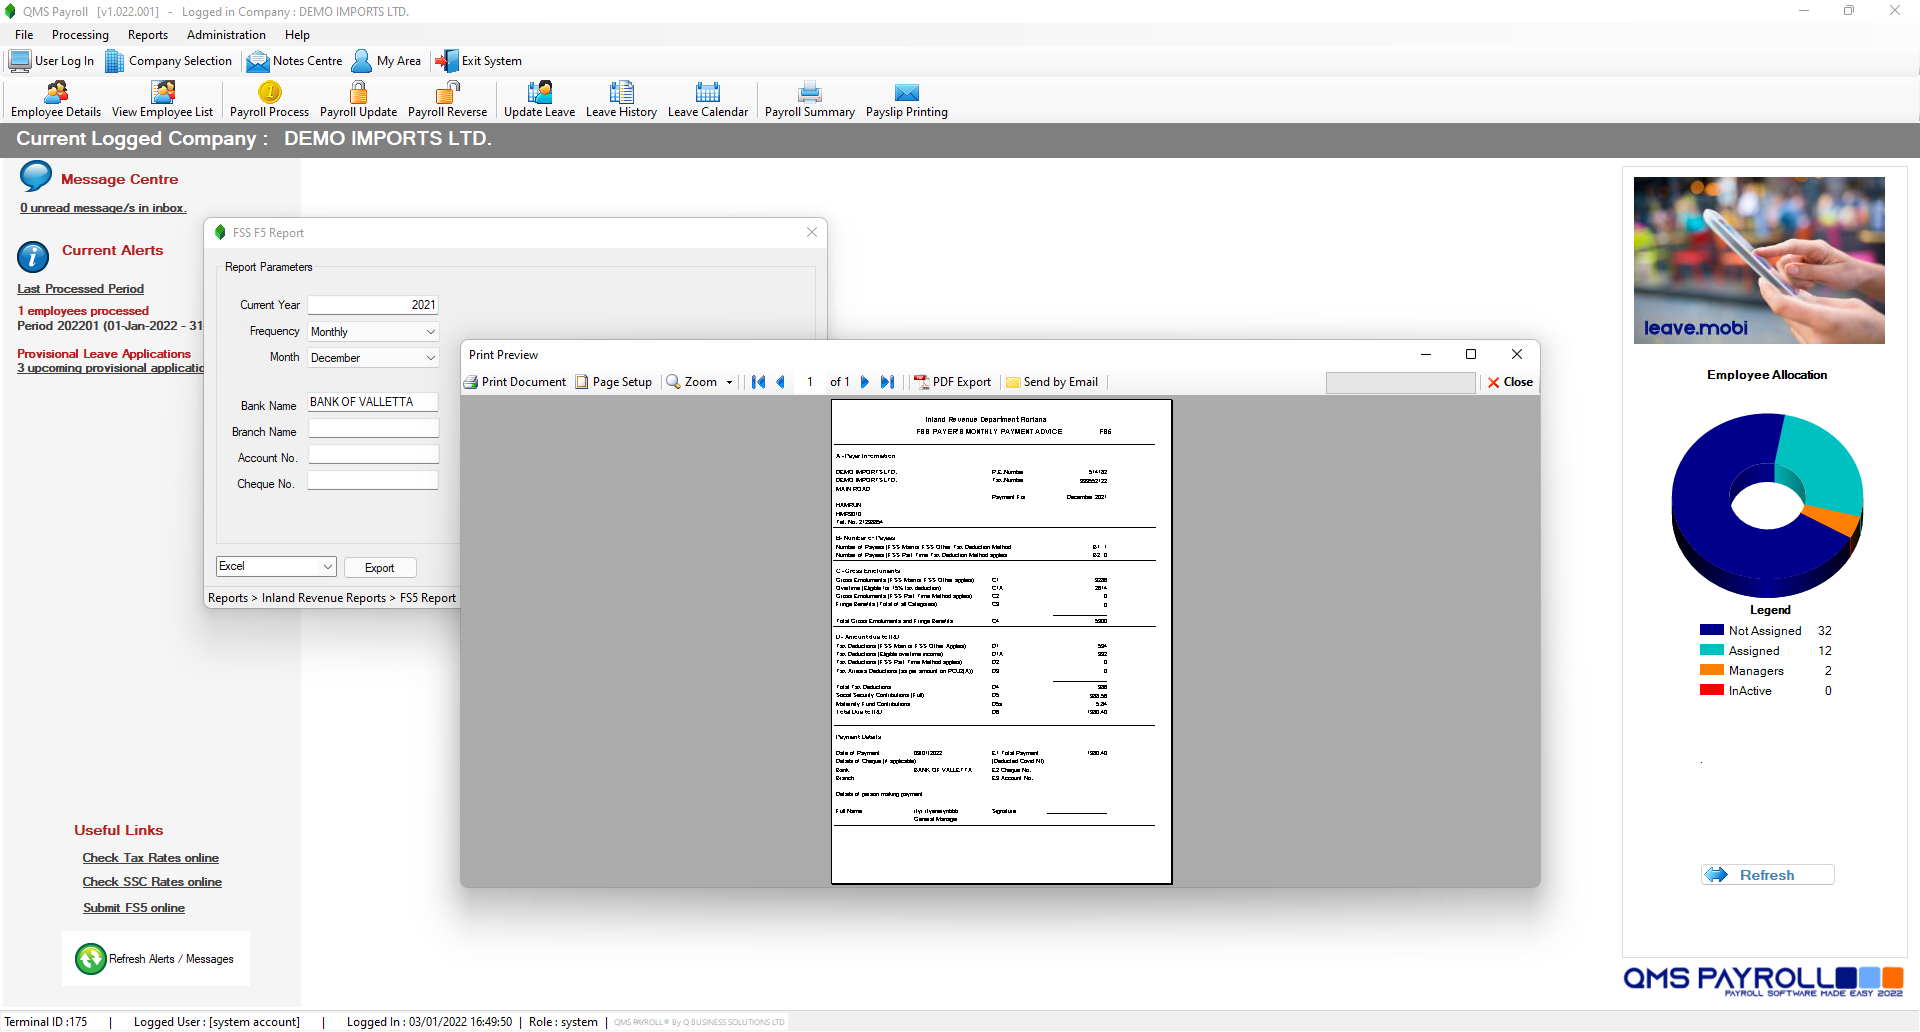Open the Processing menu
This screenshot has width=1920, height=1032.
tap(80, 35)
